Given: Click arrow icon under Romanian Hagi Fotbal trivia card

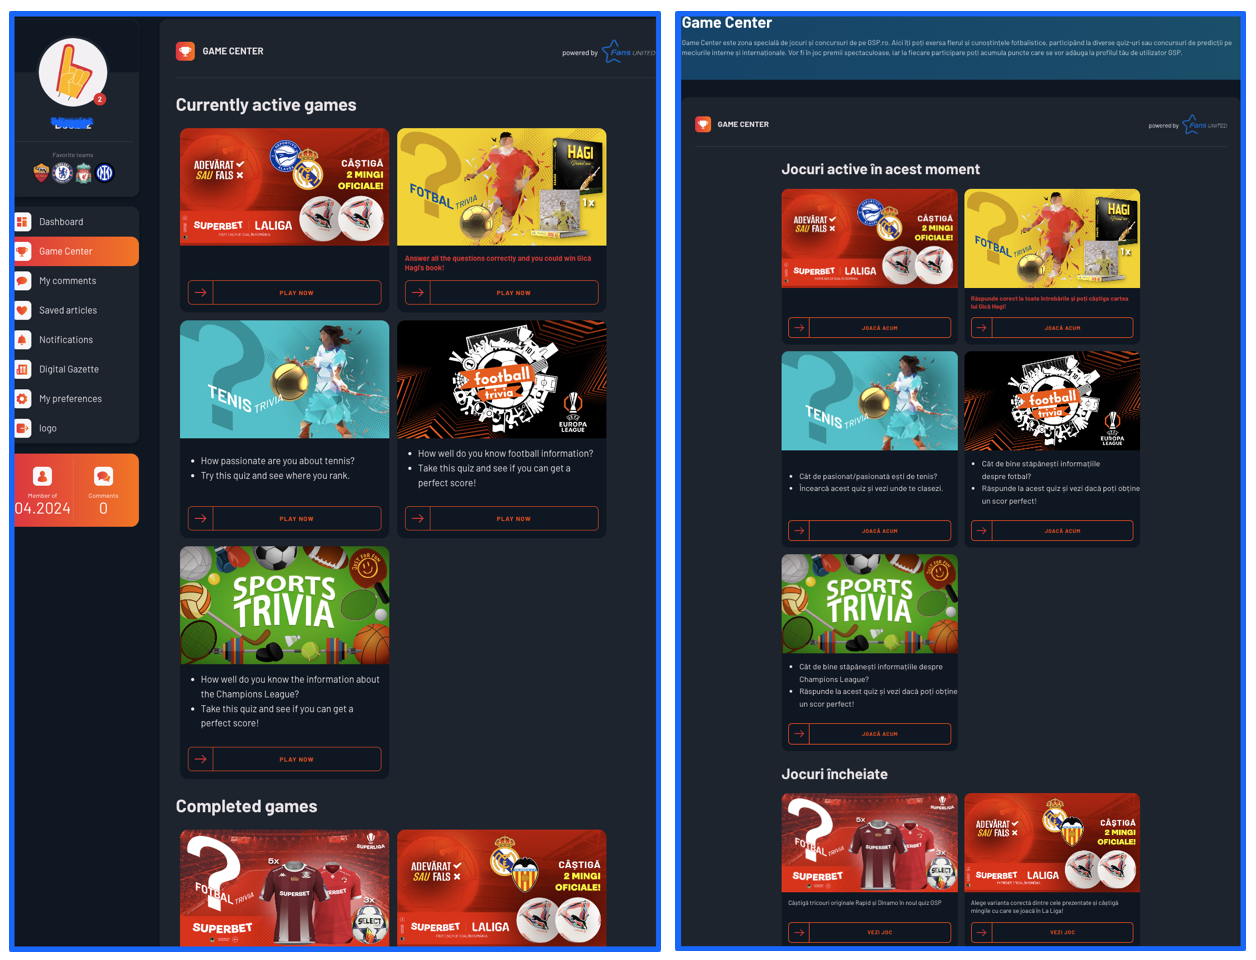Looking at the screenshot, I should click(981, 328).
